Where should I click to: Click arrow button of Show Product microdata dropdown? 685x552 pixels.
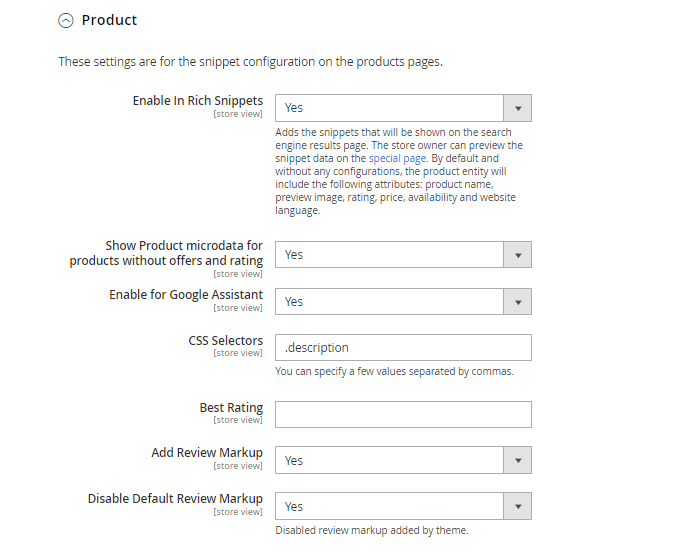pos(517,255)
